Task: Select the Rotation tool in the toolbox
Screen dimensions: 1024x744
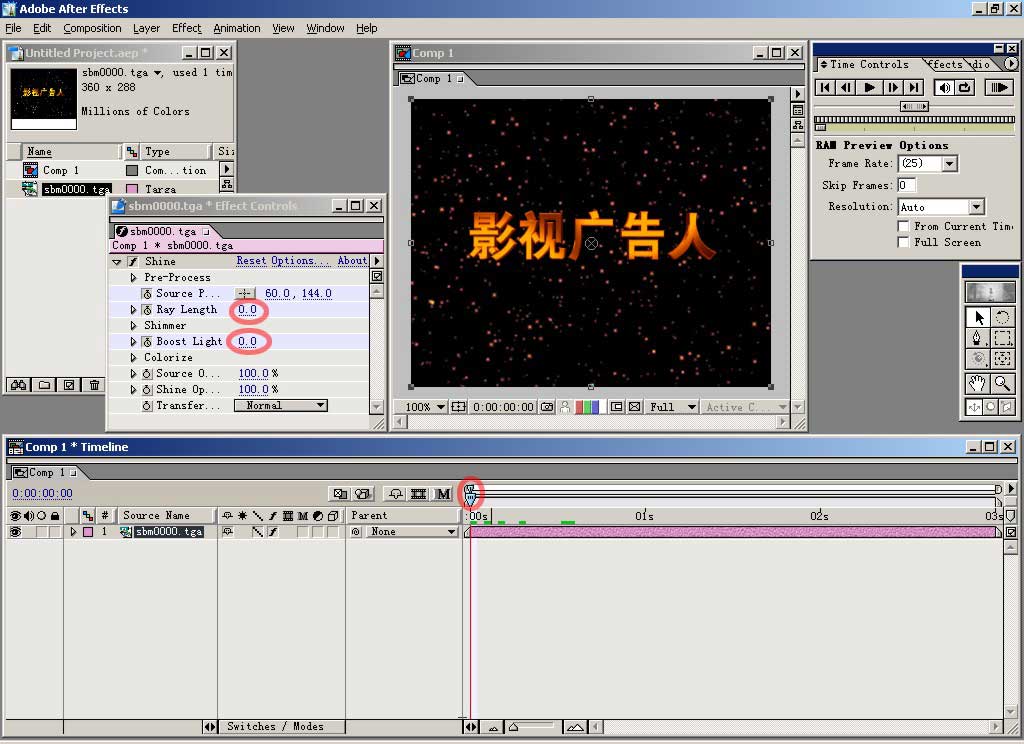Action: tap(1002, 317)
